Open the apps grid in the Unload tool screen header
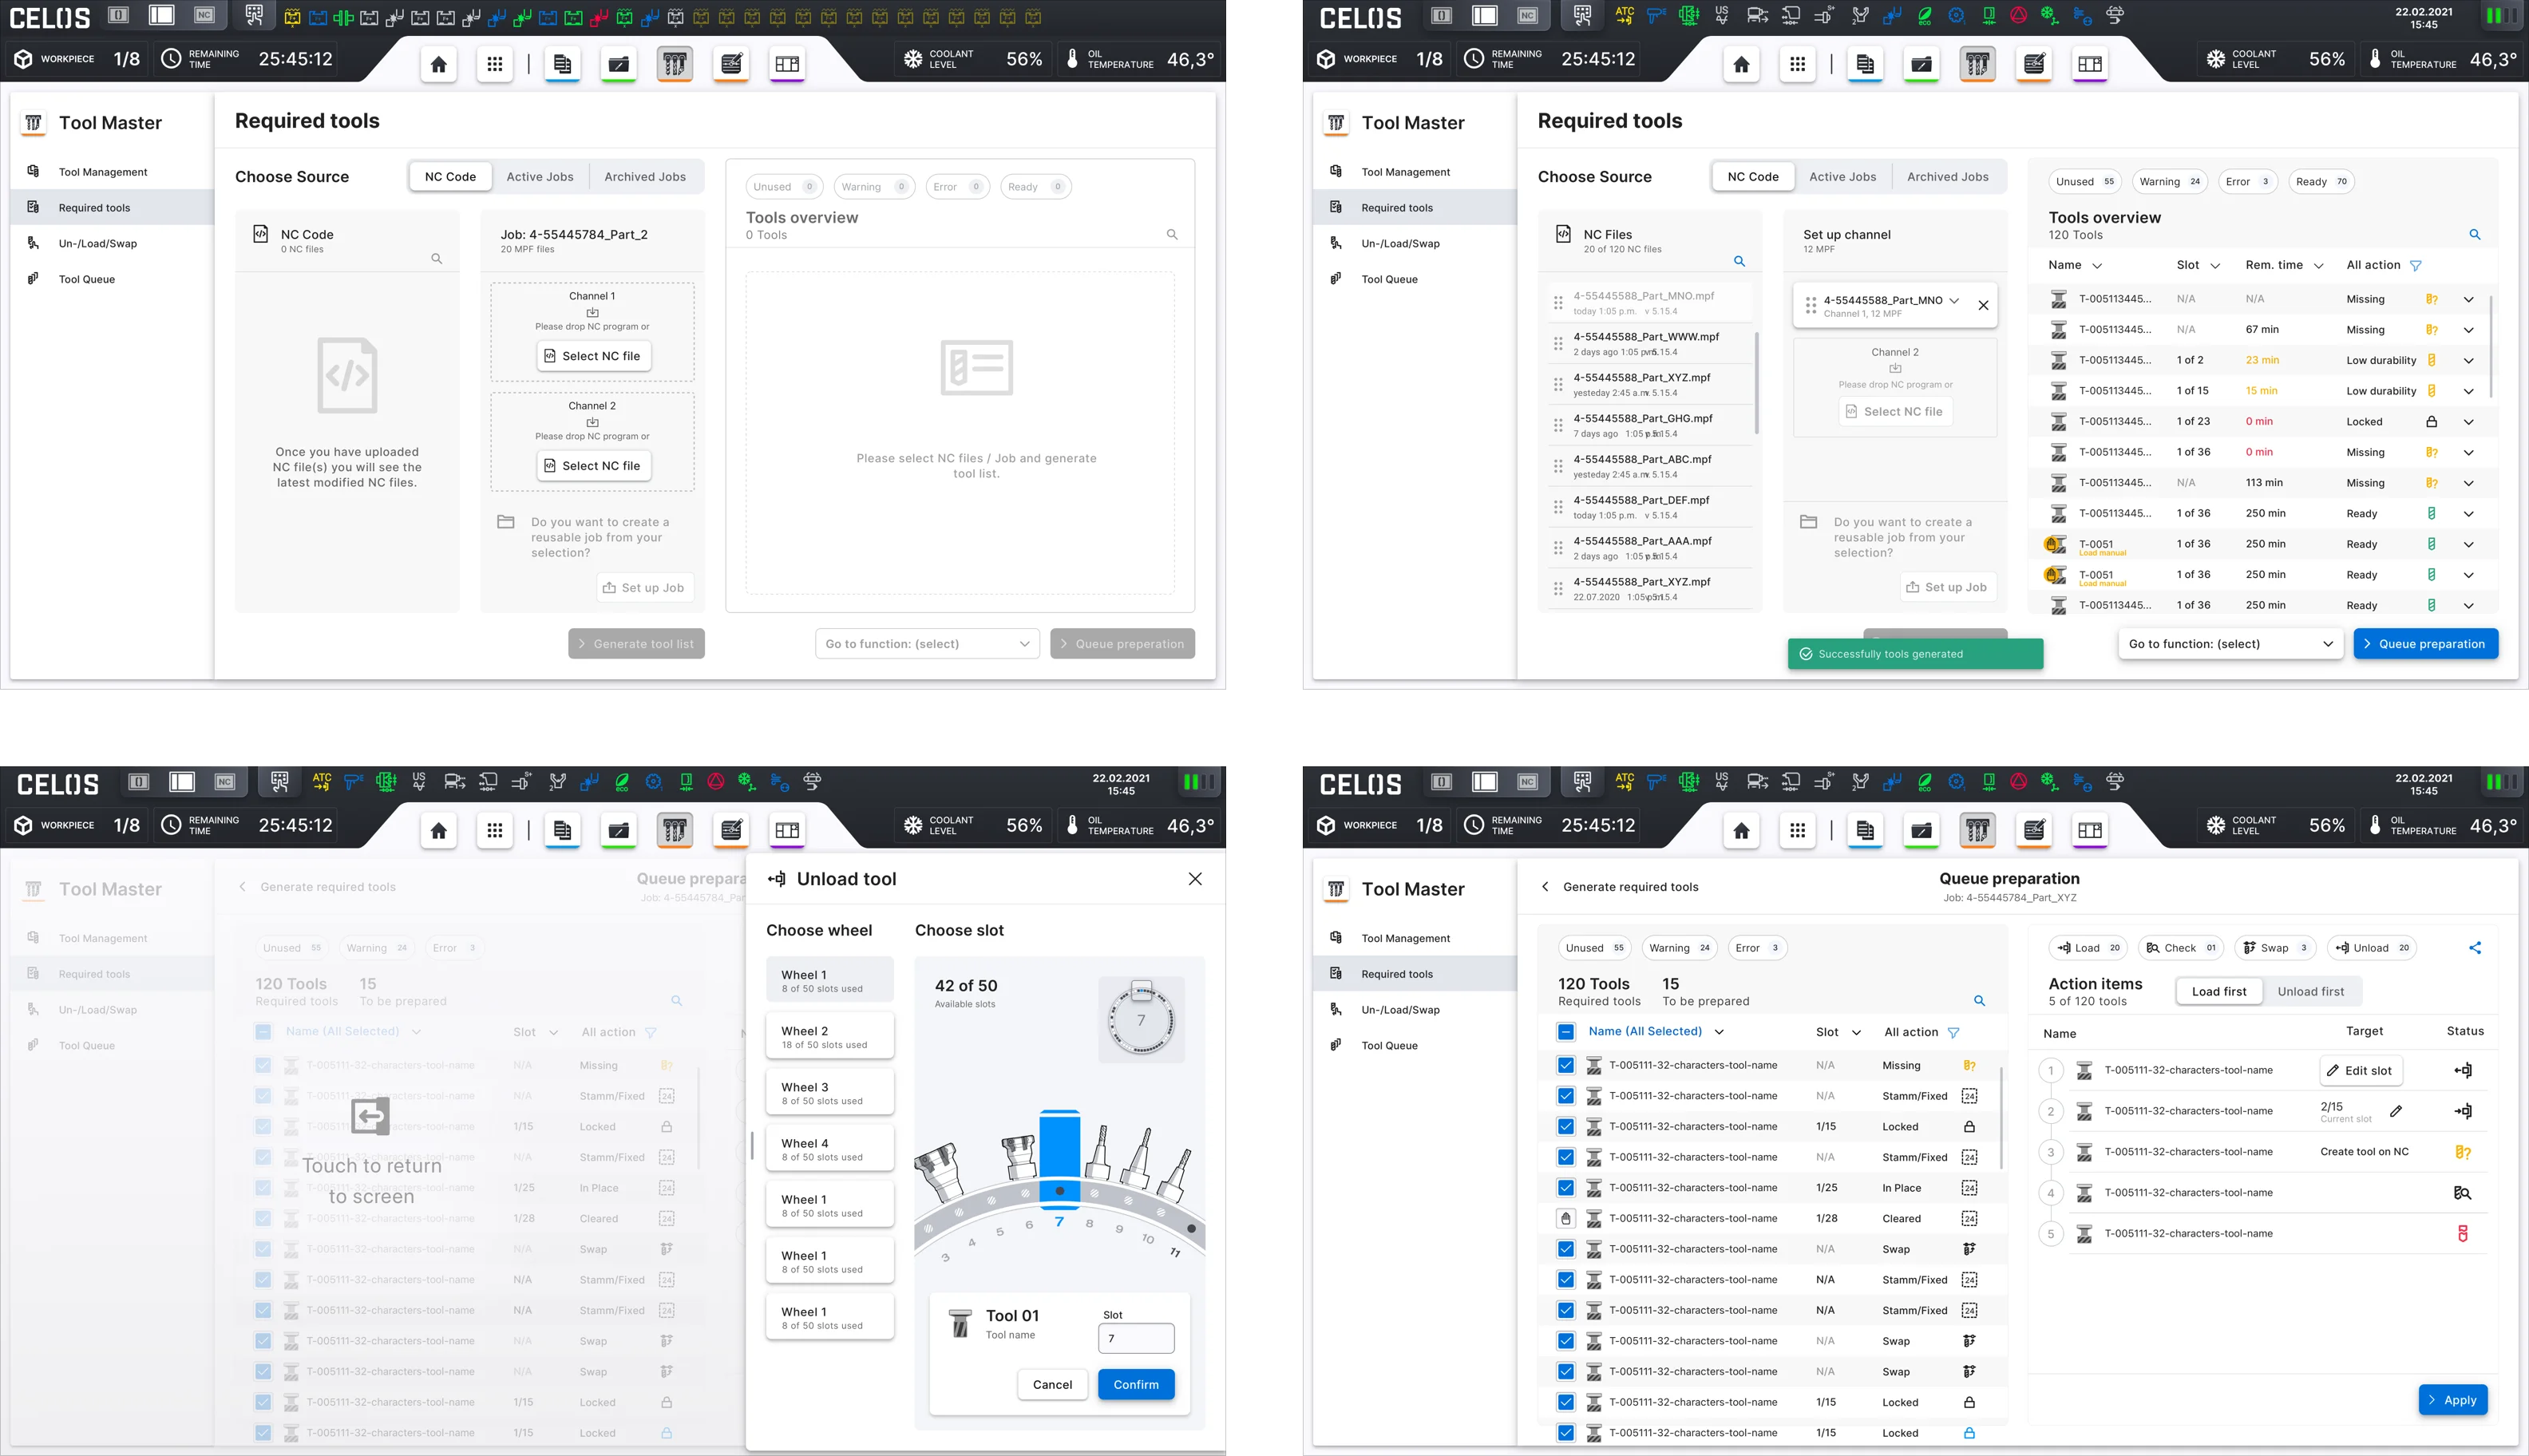 (494, 830)
